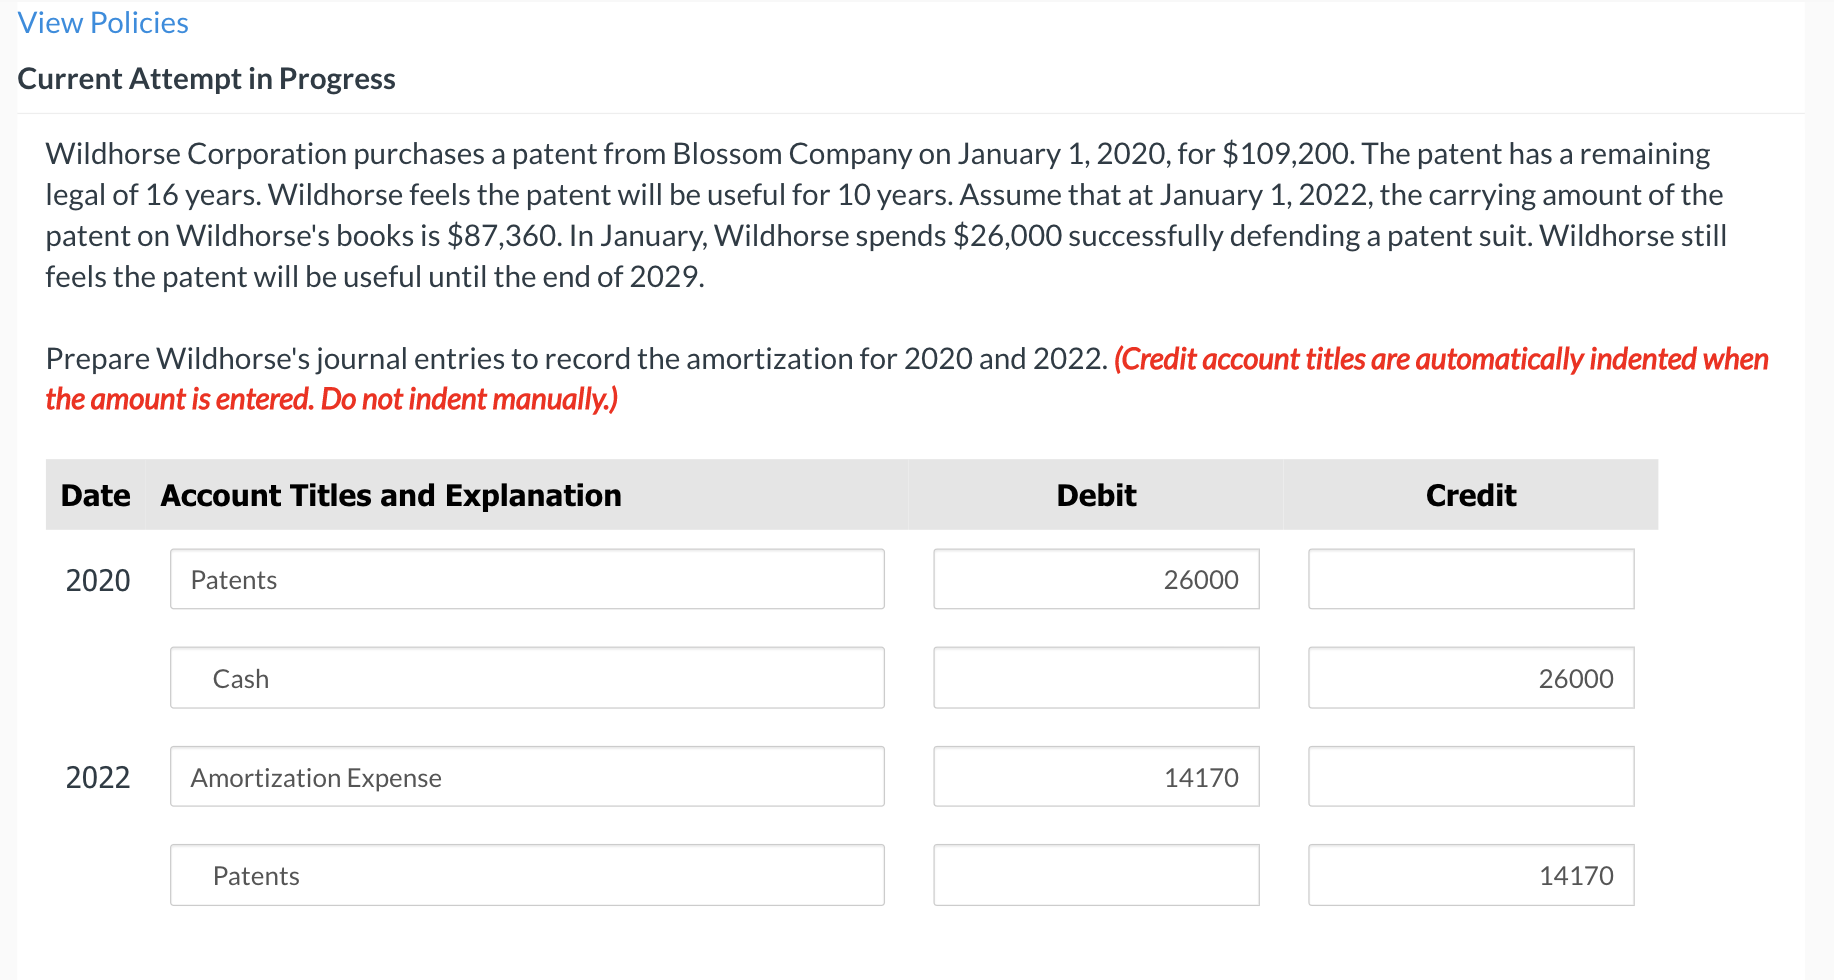Select the Credit column header
Viewport: 1834px width, 980px height.
click(x=1470, y=494)
